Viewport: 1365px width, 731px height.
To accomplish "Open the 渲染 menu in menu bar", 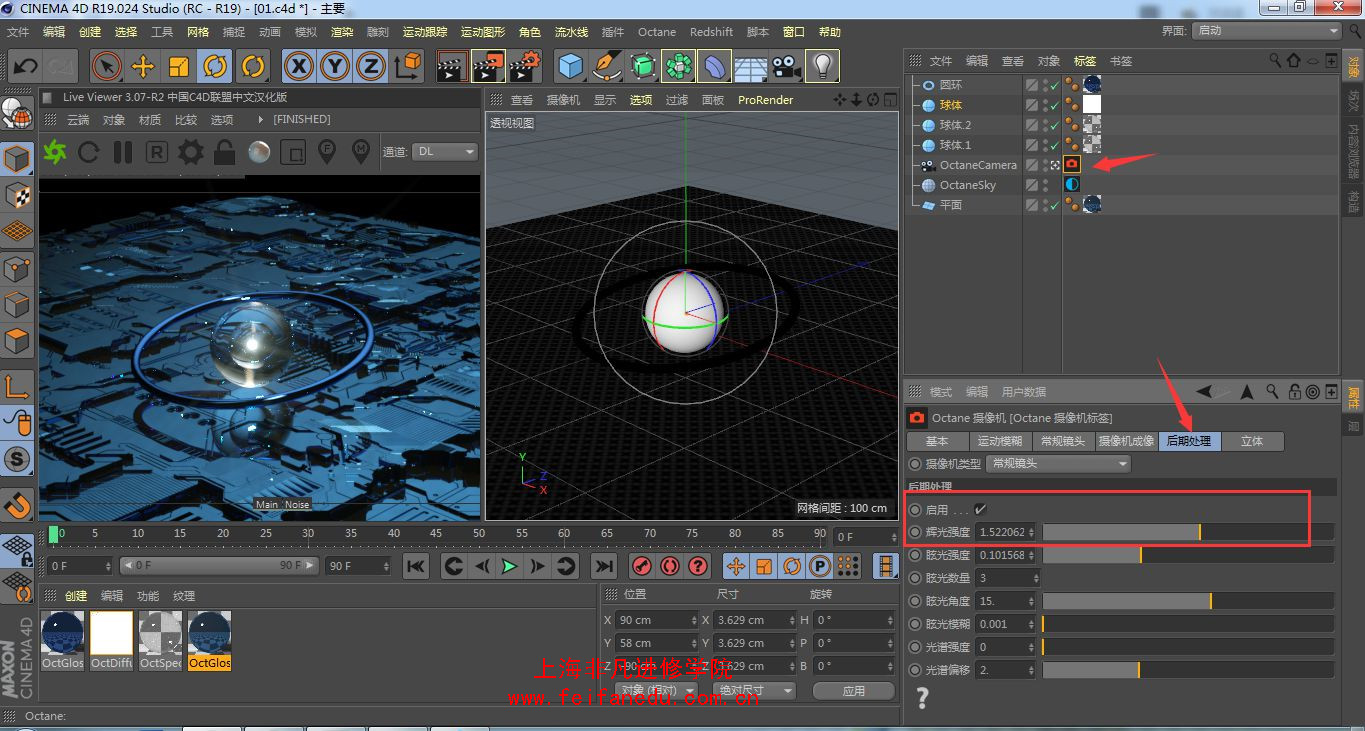I will tap(342, 32).
